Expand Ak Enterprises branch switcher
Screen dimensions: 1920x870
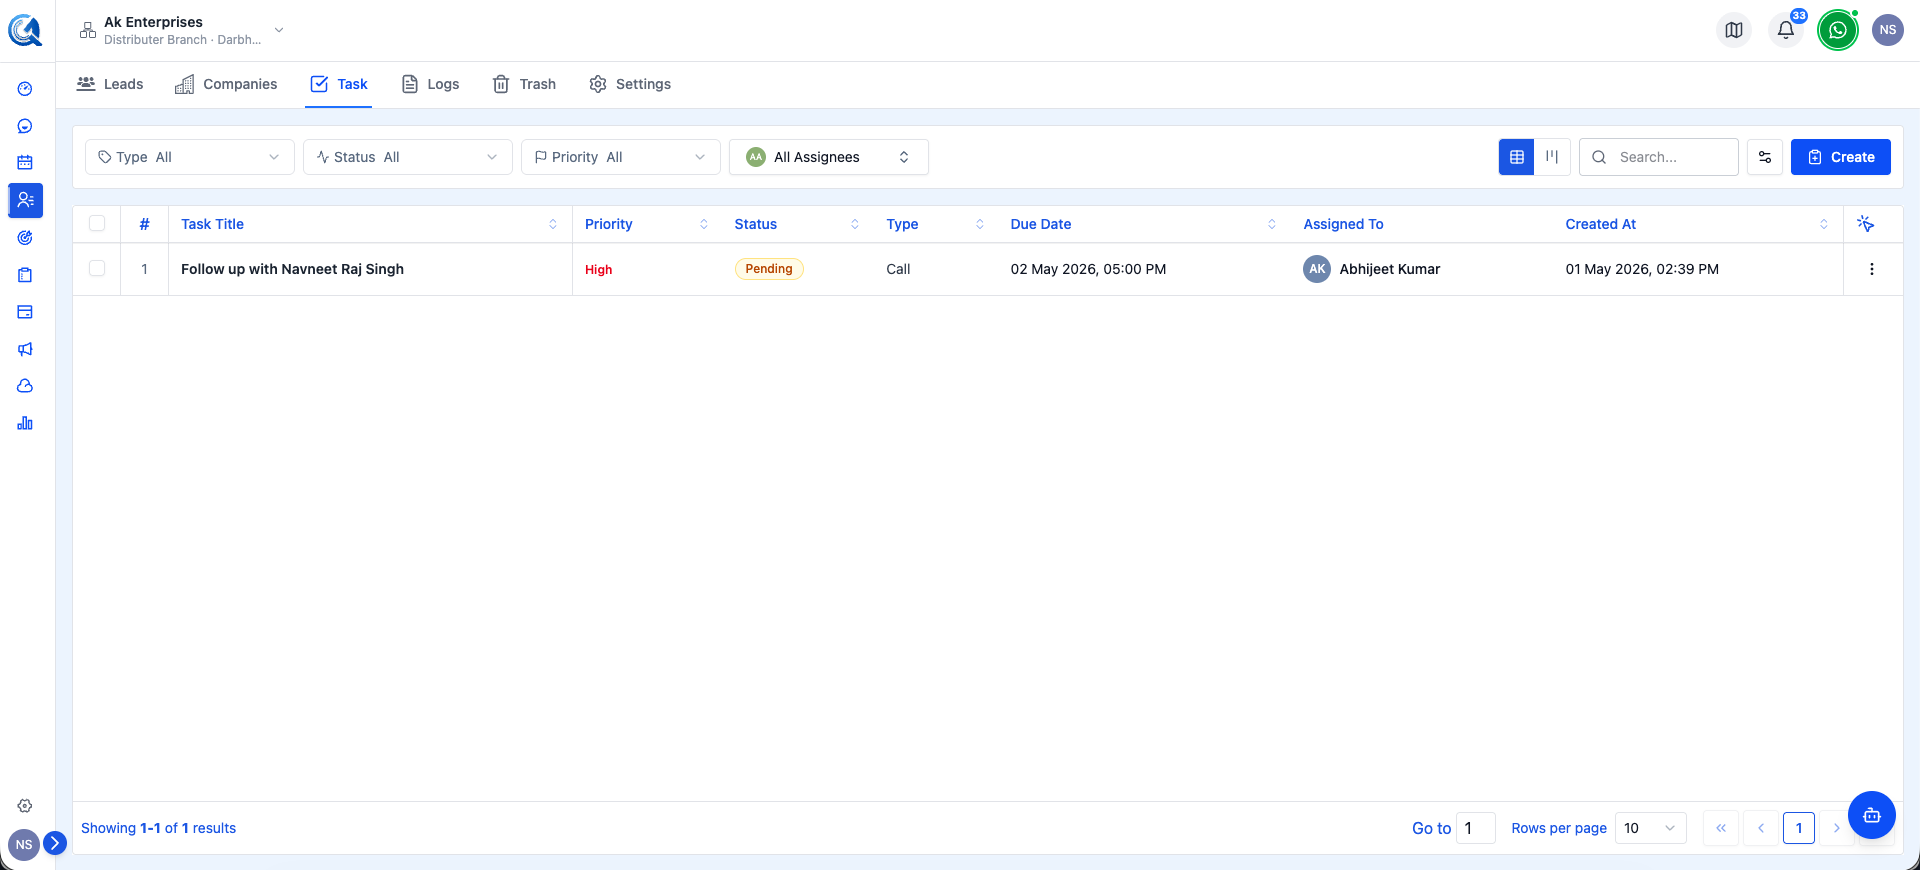coord(182,30)
